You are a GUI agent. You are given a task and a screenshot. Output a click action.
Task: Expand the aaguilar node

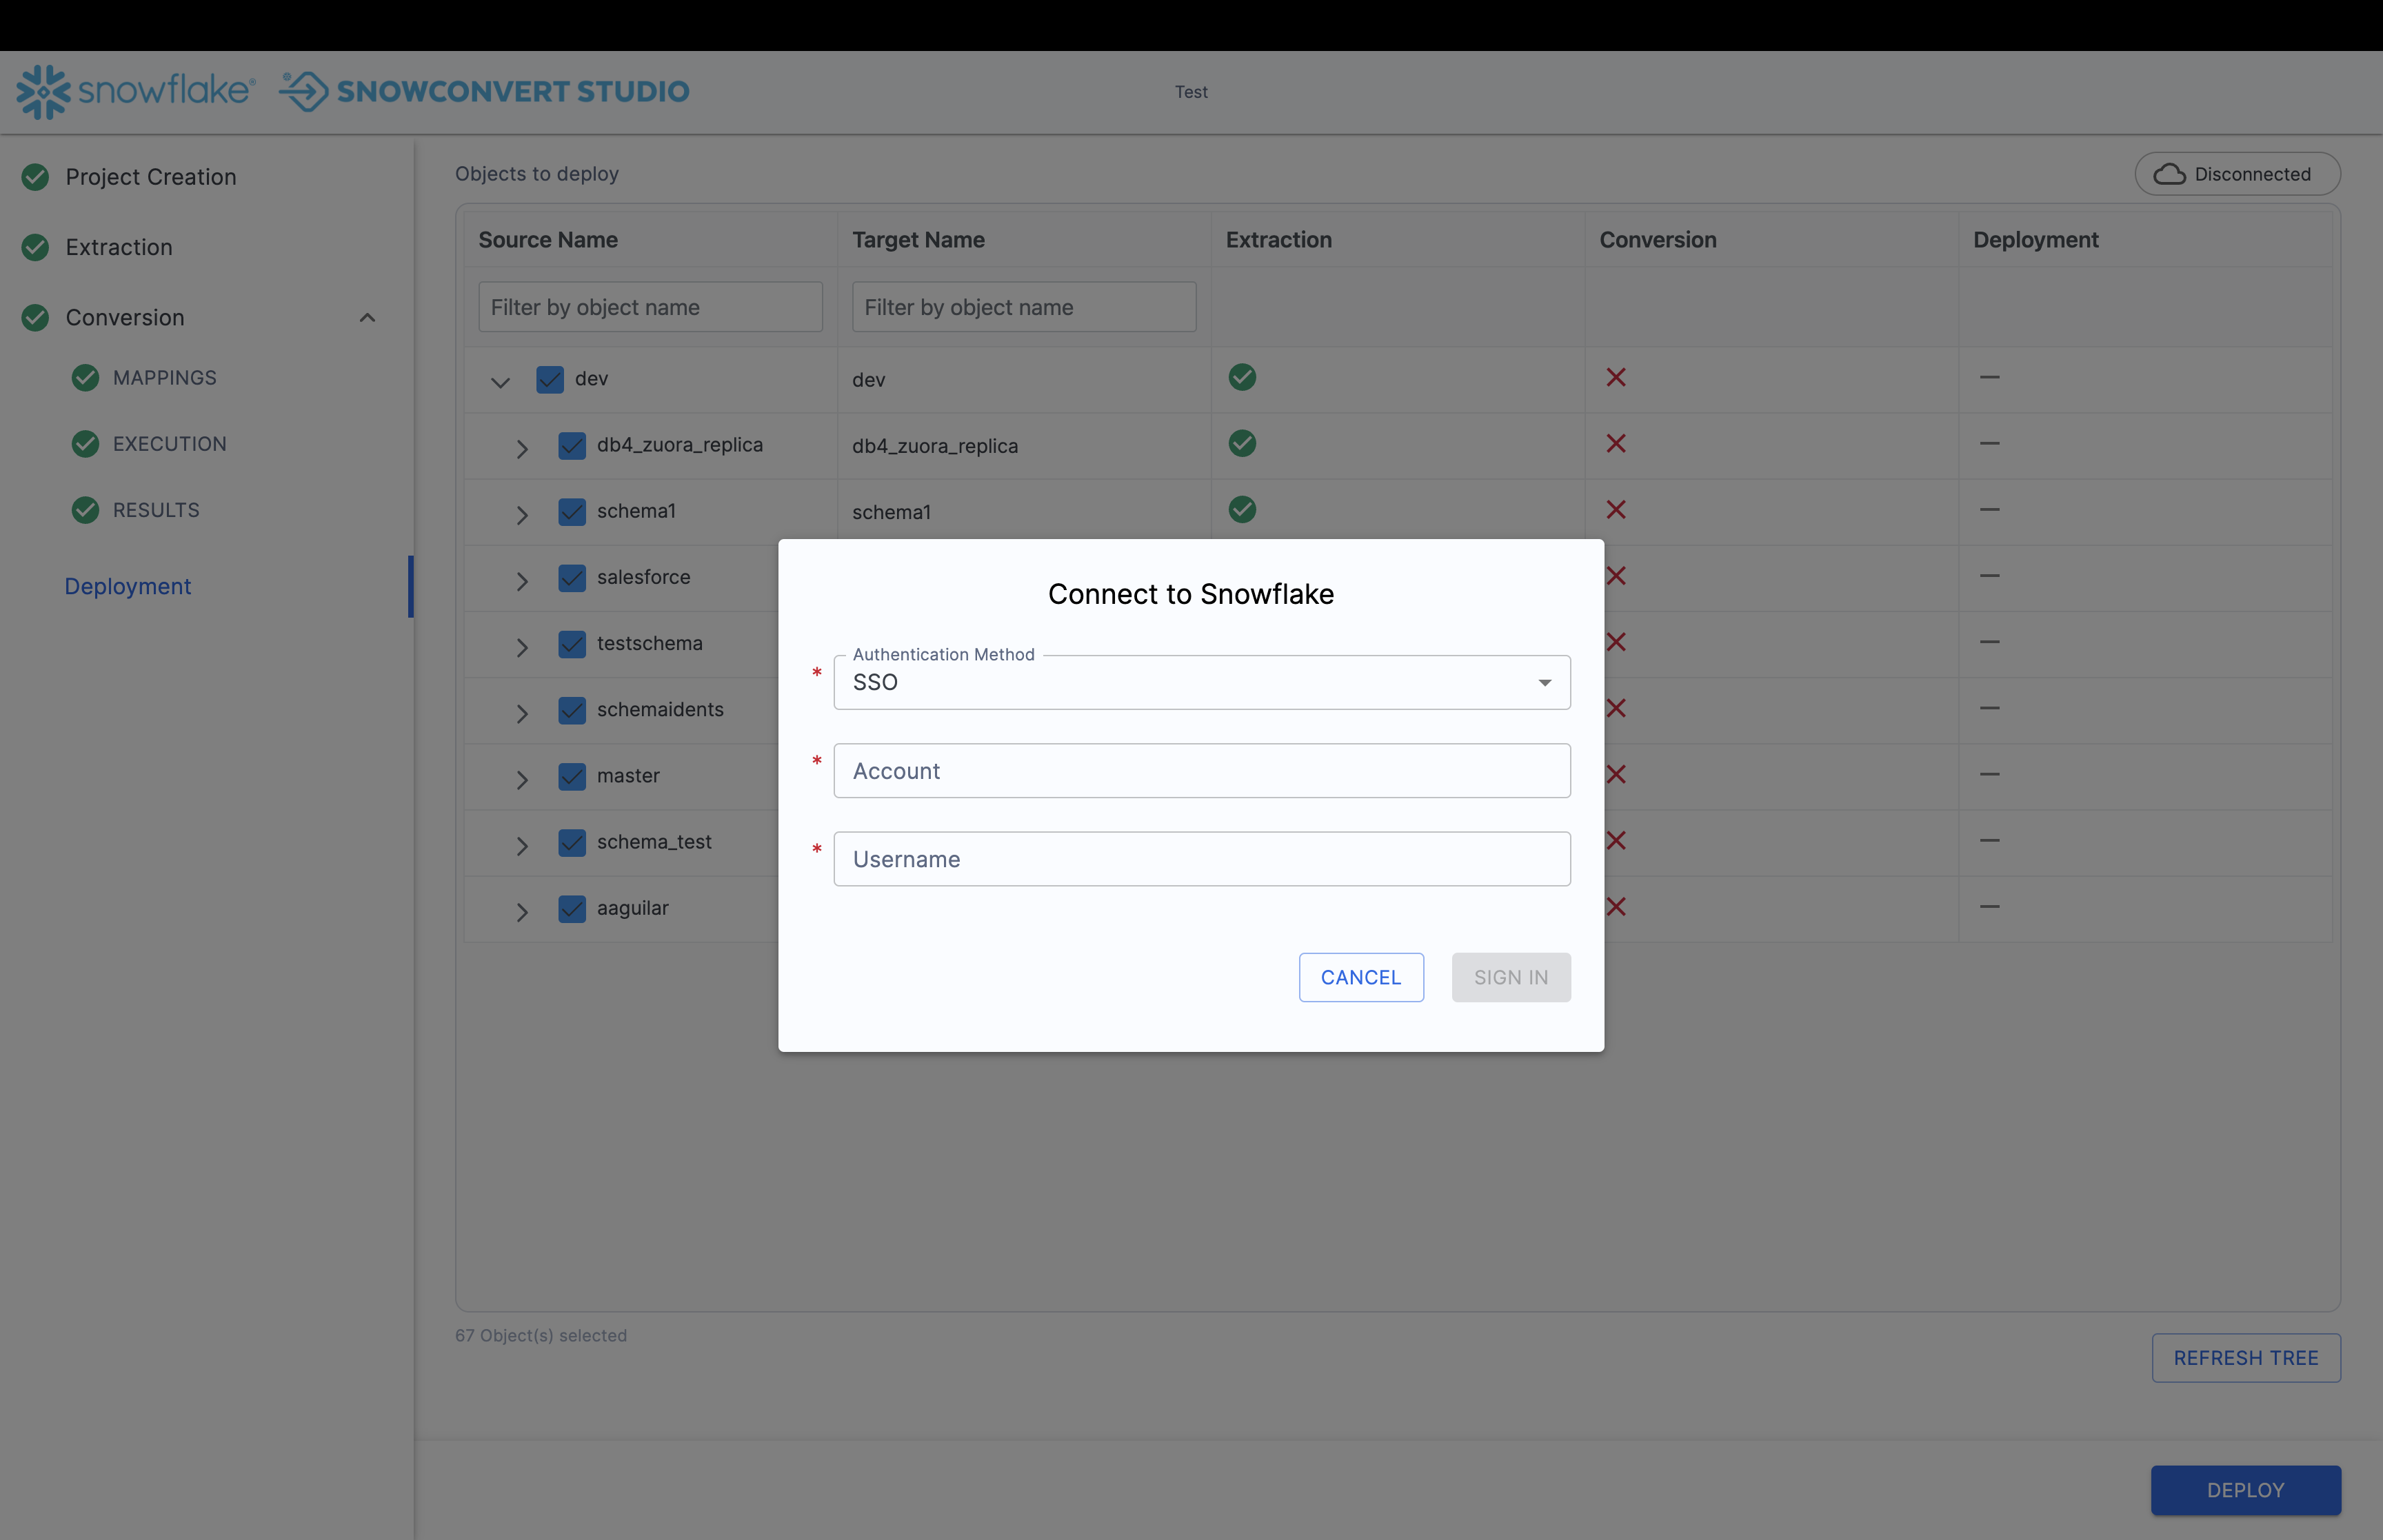click(522, 912)
